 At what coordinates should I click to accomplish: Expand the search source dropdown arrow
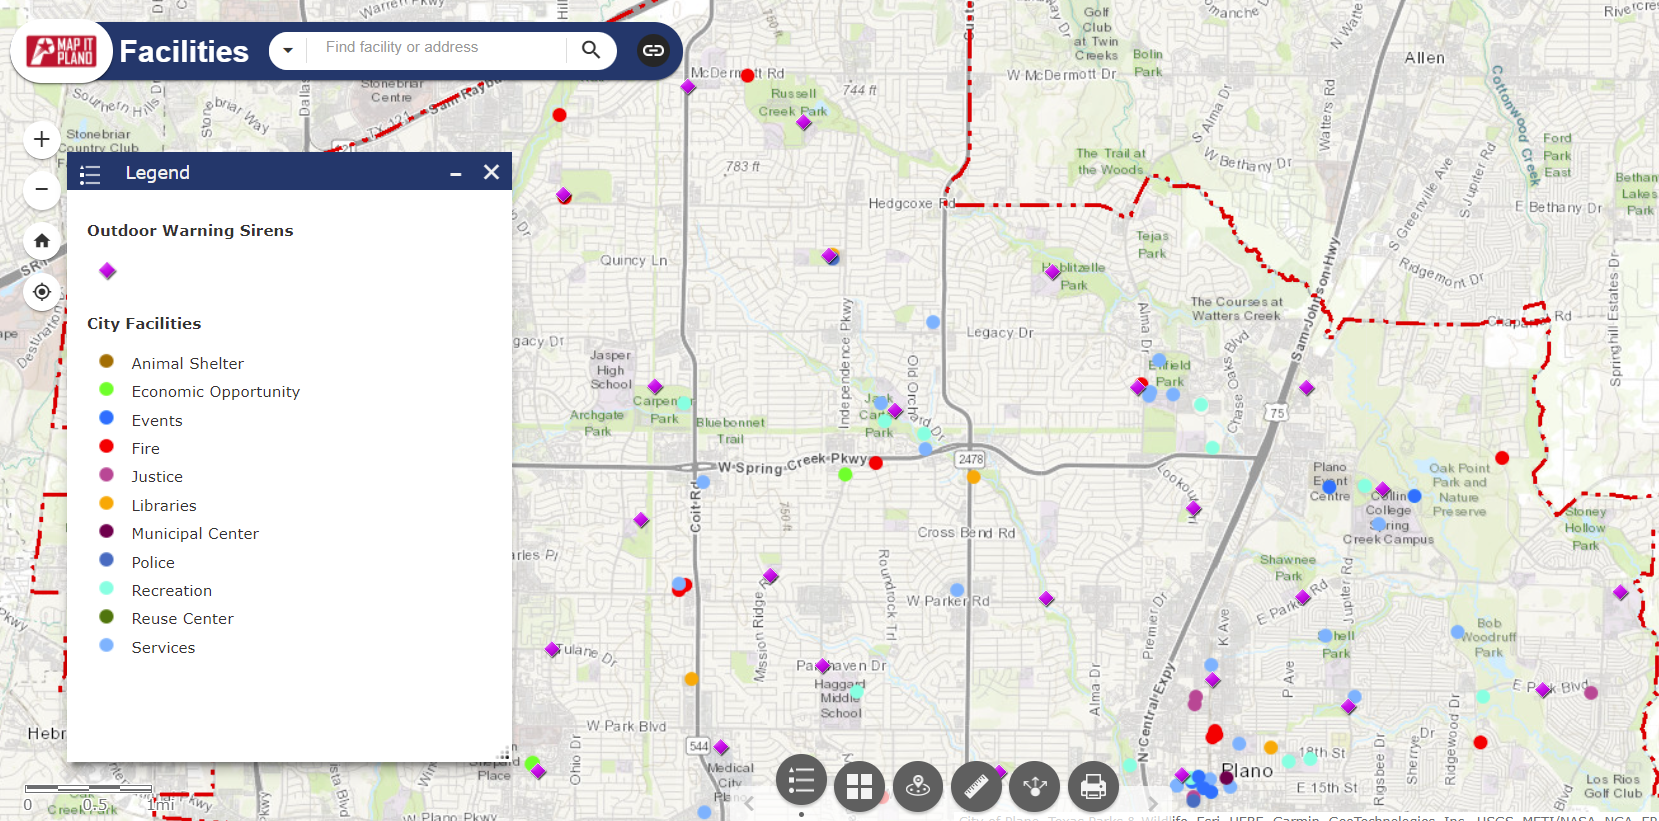(288, 50)
